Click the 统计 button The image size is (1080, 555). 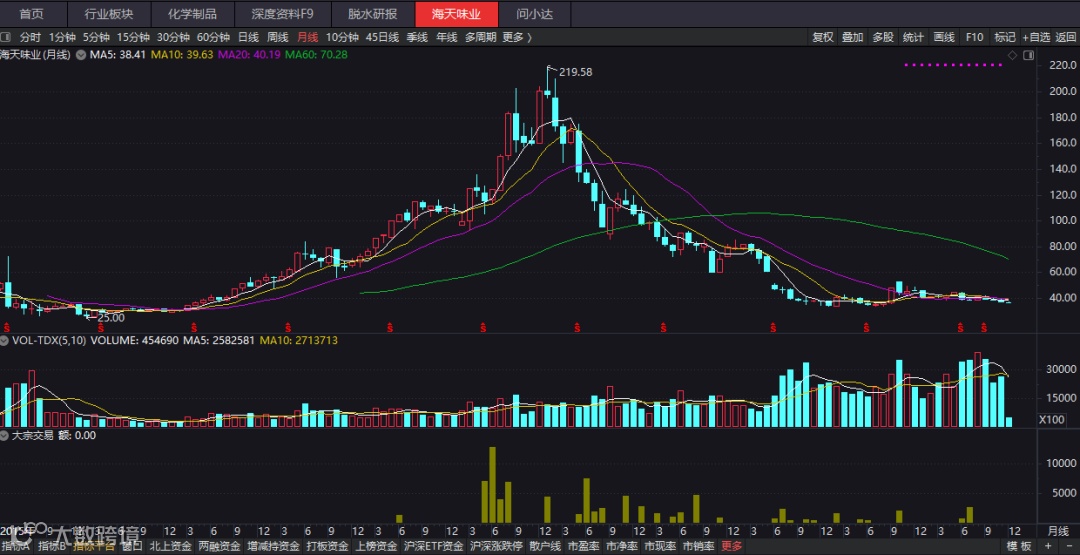tap(913, 37)
